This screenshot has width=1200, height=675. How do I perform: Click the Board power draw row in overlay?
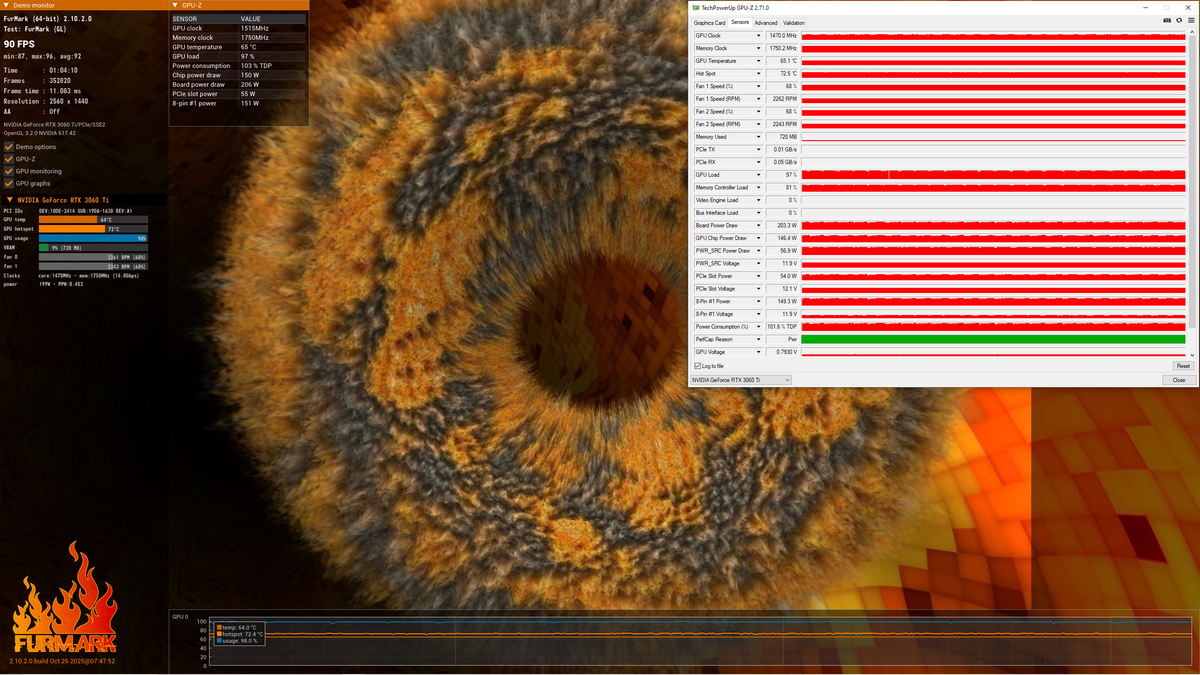pos(239,84)
